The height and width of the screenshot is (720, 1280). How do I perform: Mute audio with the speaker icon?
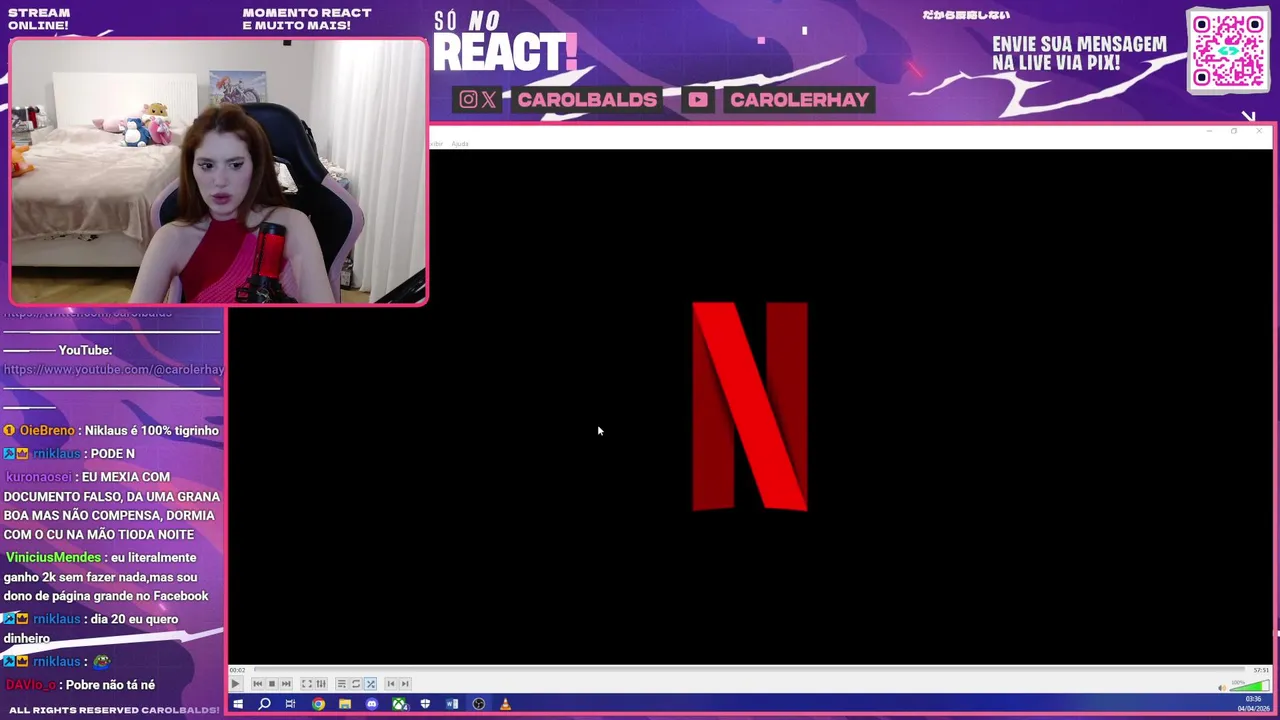point(1222,688)
